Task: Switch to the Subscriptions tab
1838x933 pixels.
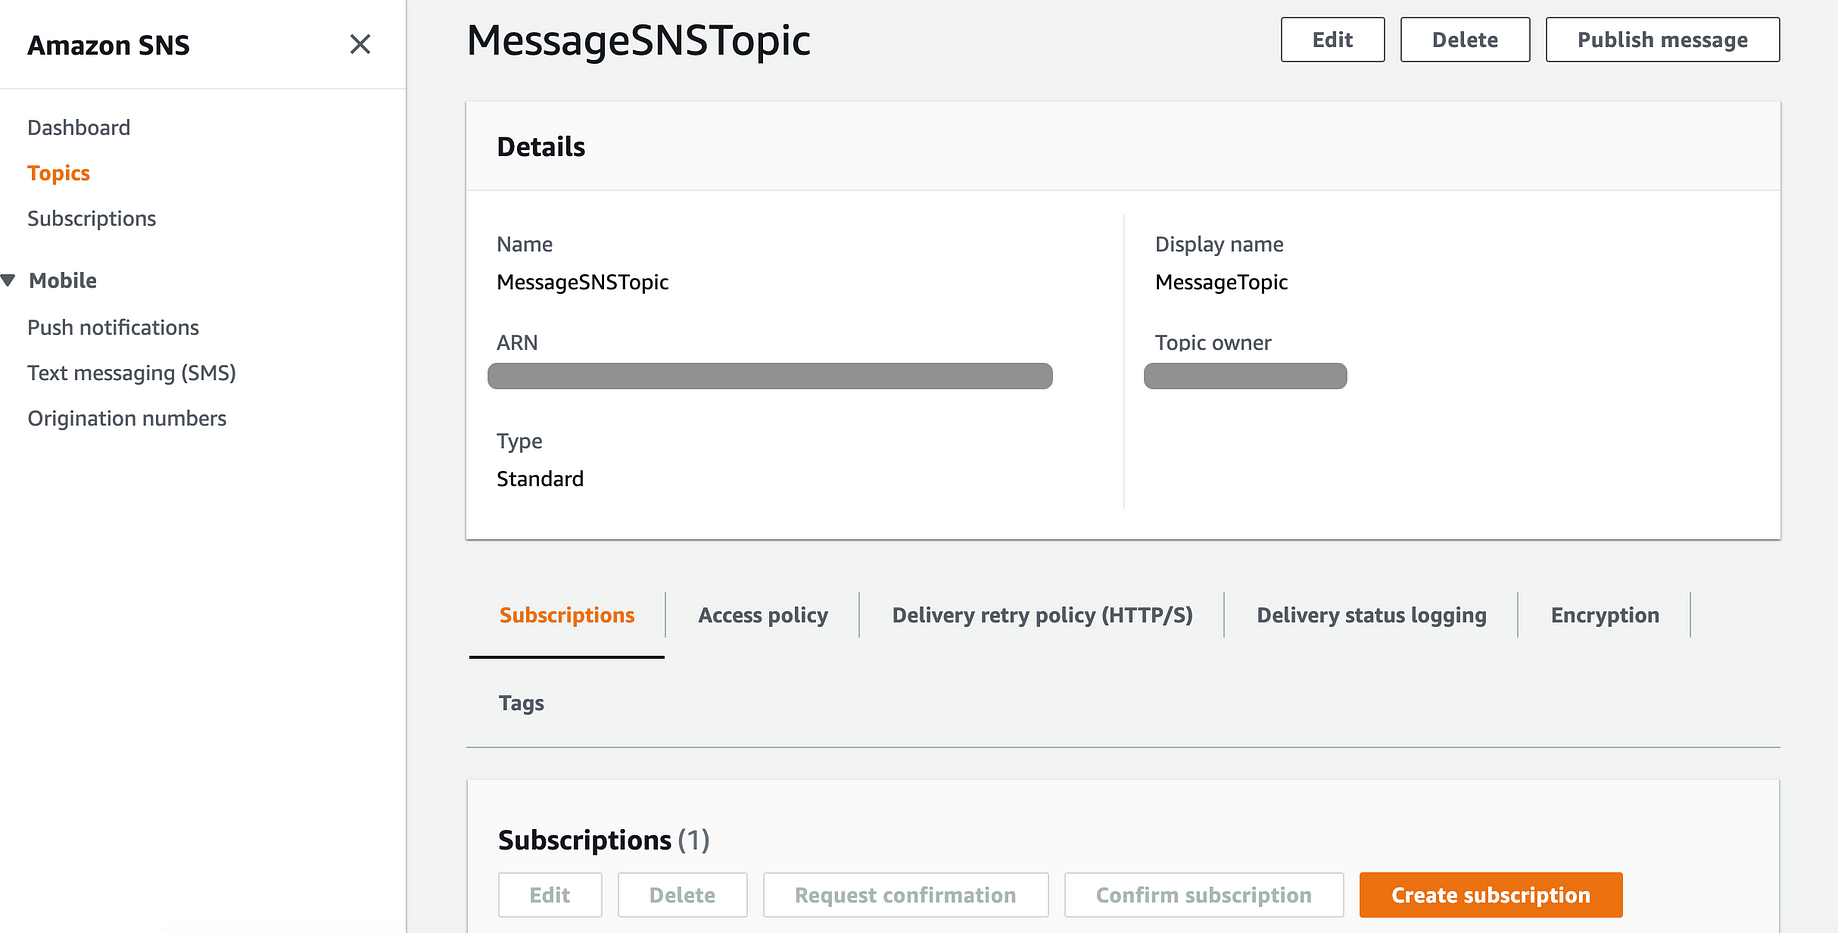Action: click(567, 615)
